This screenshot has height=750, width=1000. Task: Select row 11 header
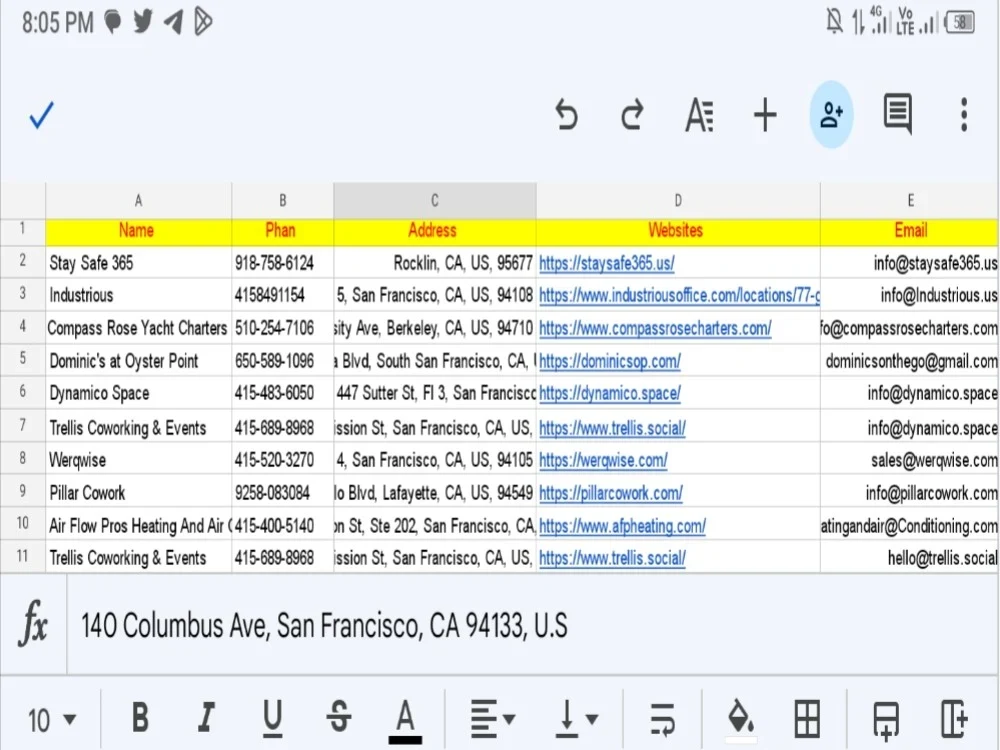23,557
